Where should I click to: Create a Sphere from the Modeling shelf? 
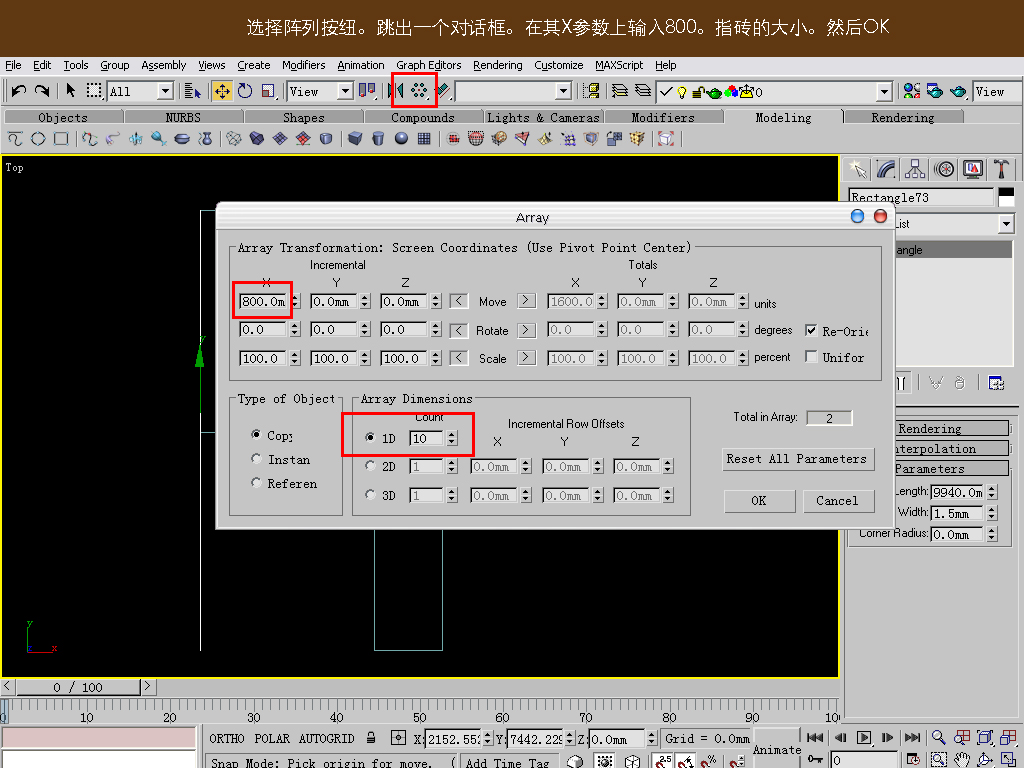401,138
